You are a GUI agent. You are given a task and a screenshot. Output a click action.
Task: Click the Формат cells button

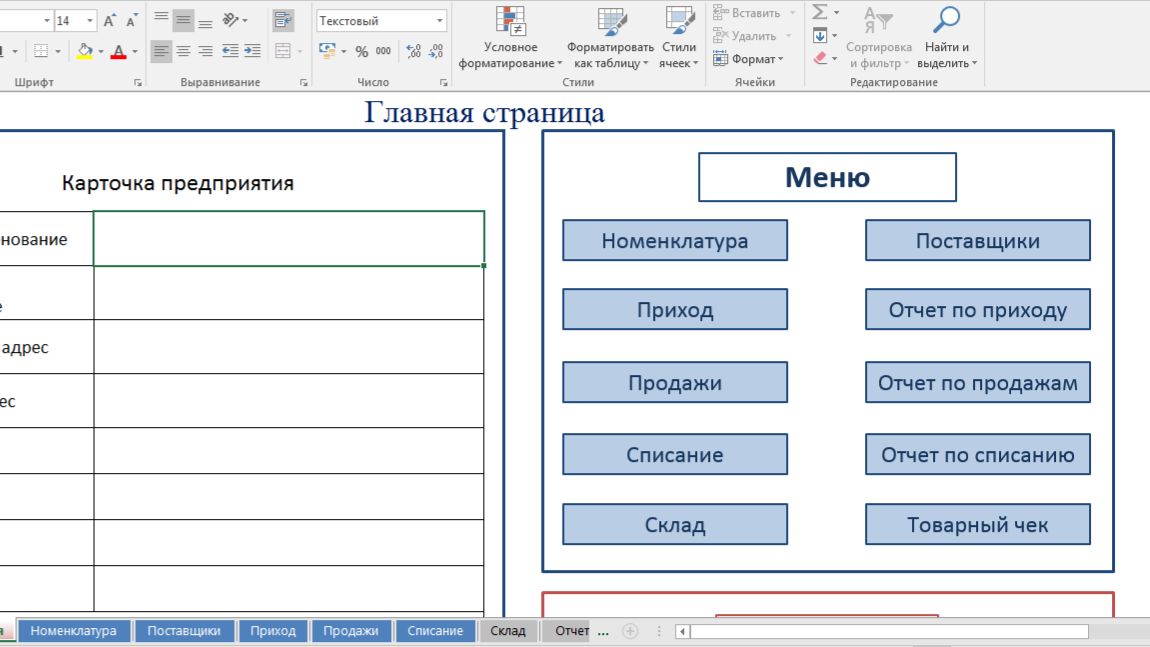coord(748,59)
